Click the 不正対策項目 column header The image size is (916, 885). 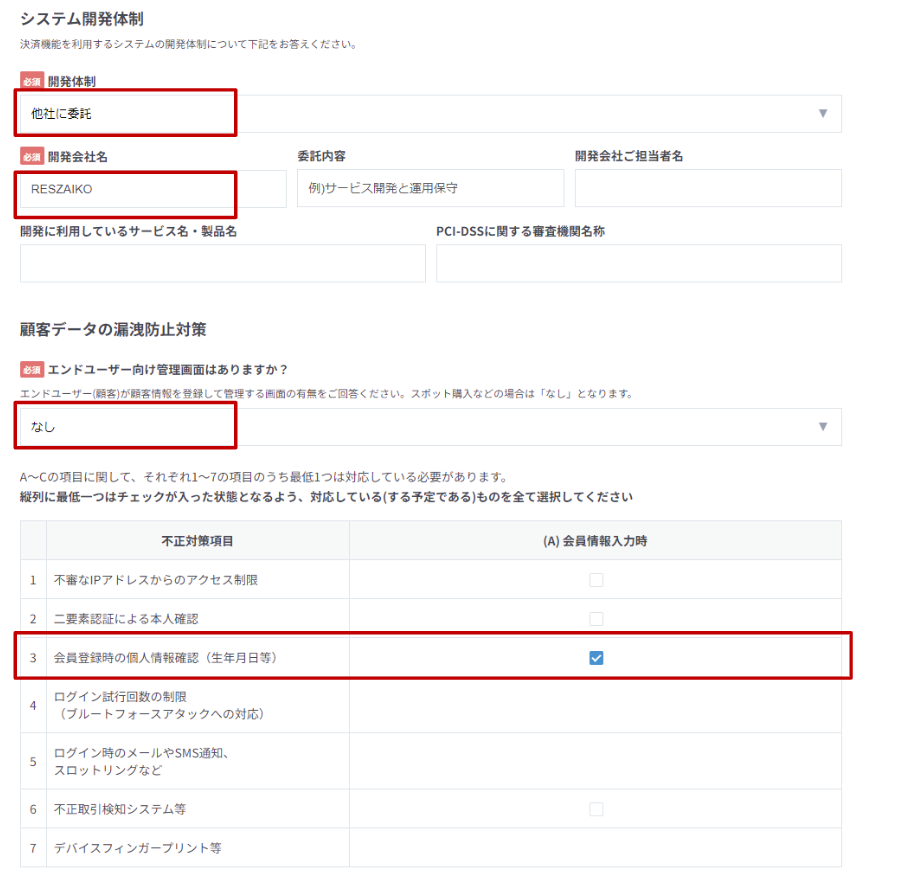(197, 541)
